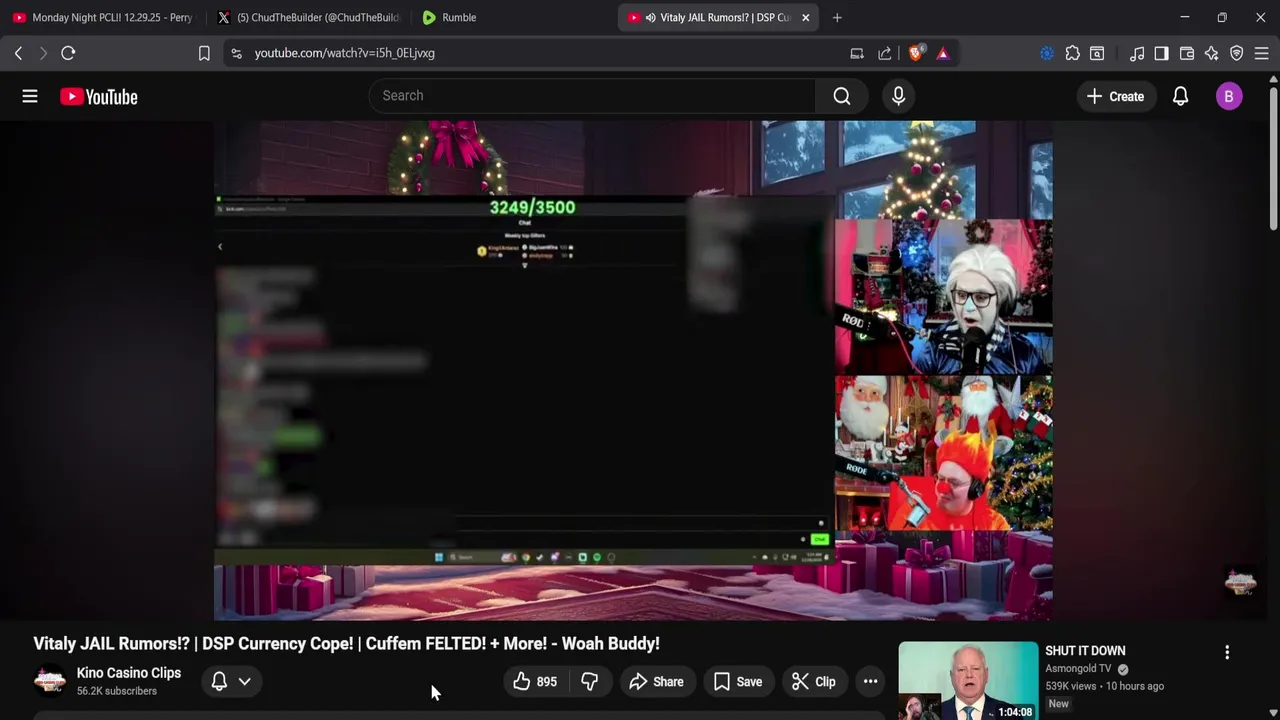The image size is (1280, 720).
Task: Open the YouTube guide hamburger menu
Action: [x=30, y=96]
